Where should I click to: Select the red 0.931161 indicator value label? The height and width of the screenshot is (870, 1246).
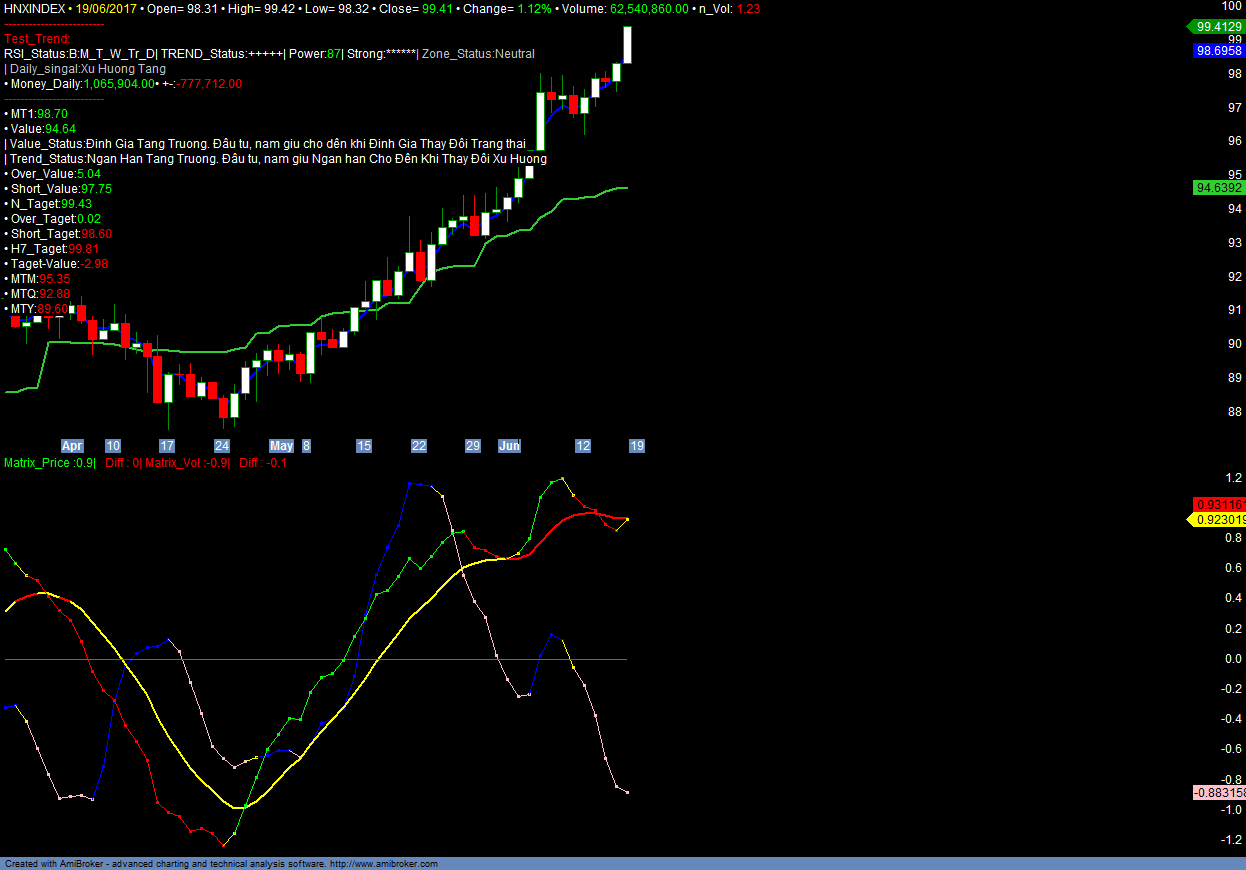point(1218,506)
